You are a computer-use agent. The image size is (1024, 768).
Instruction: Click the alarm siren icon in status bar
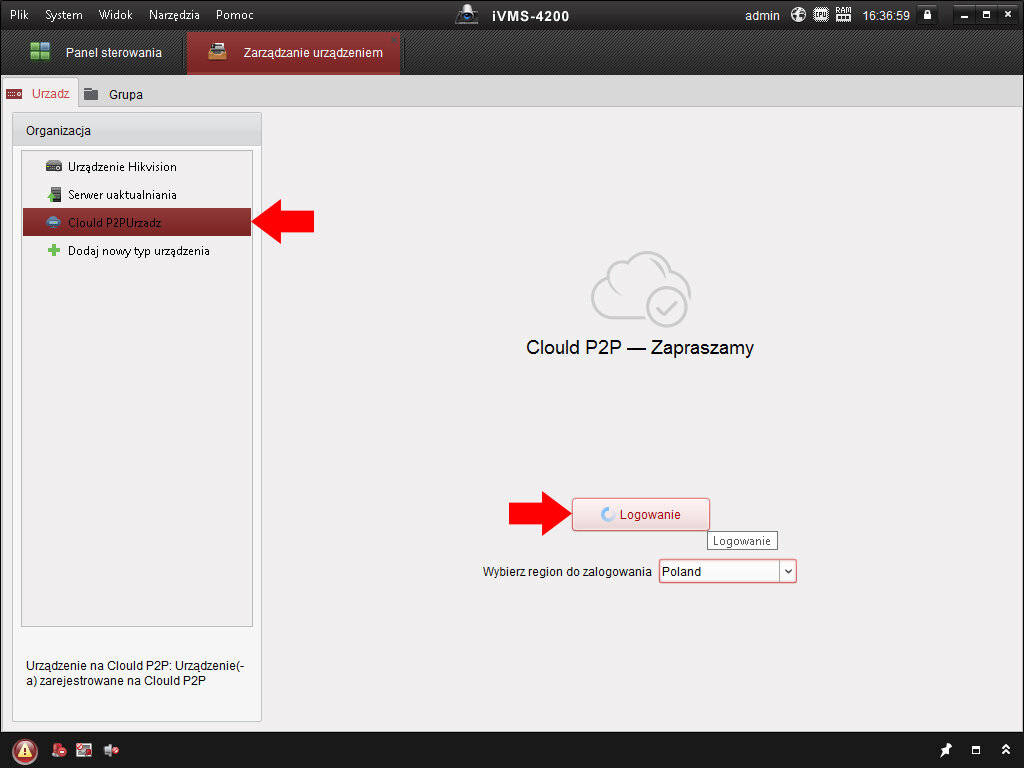tap(60, 750)
